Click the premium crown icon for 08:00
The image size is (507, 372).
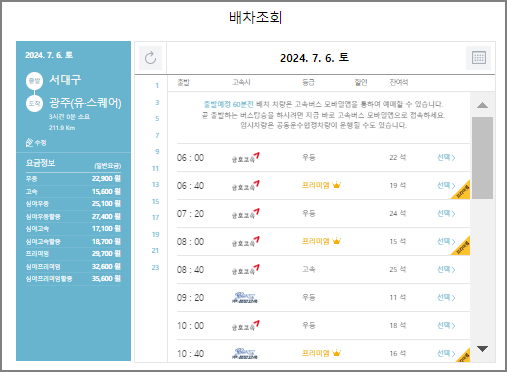(x=336, y=241)
